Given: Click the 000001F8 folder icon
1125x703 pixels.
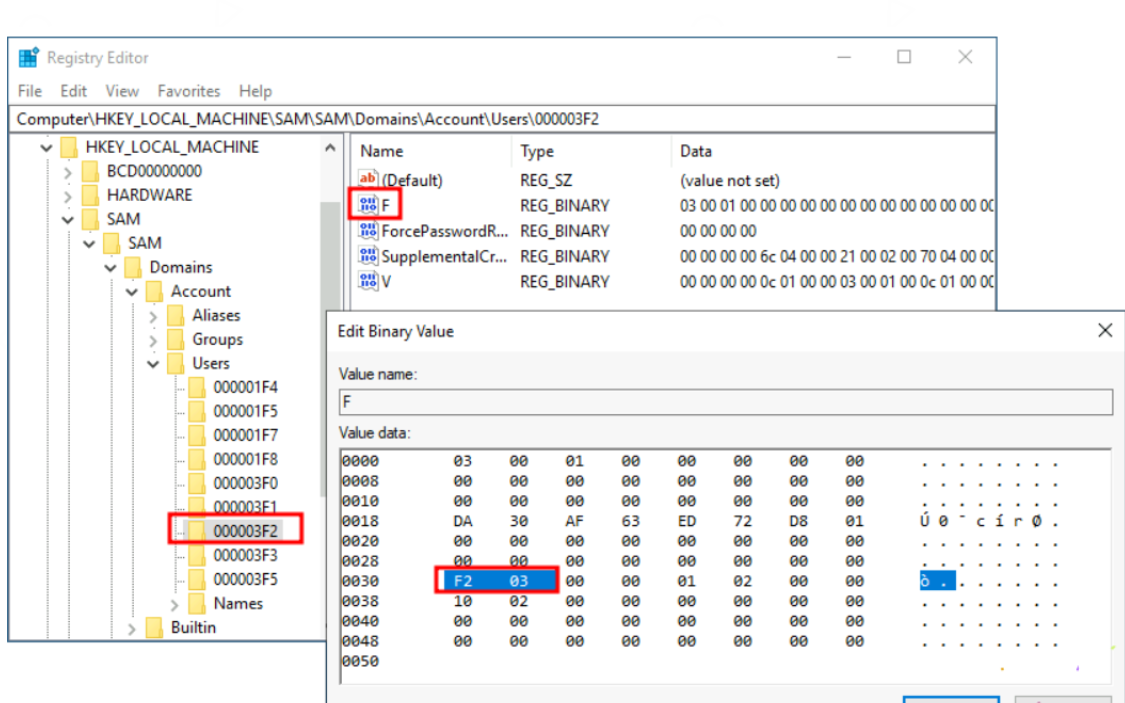Looking at the screenshot, I should coord(197,460).
